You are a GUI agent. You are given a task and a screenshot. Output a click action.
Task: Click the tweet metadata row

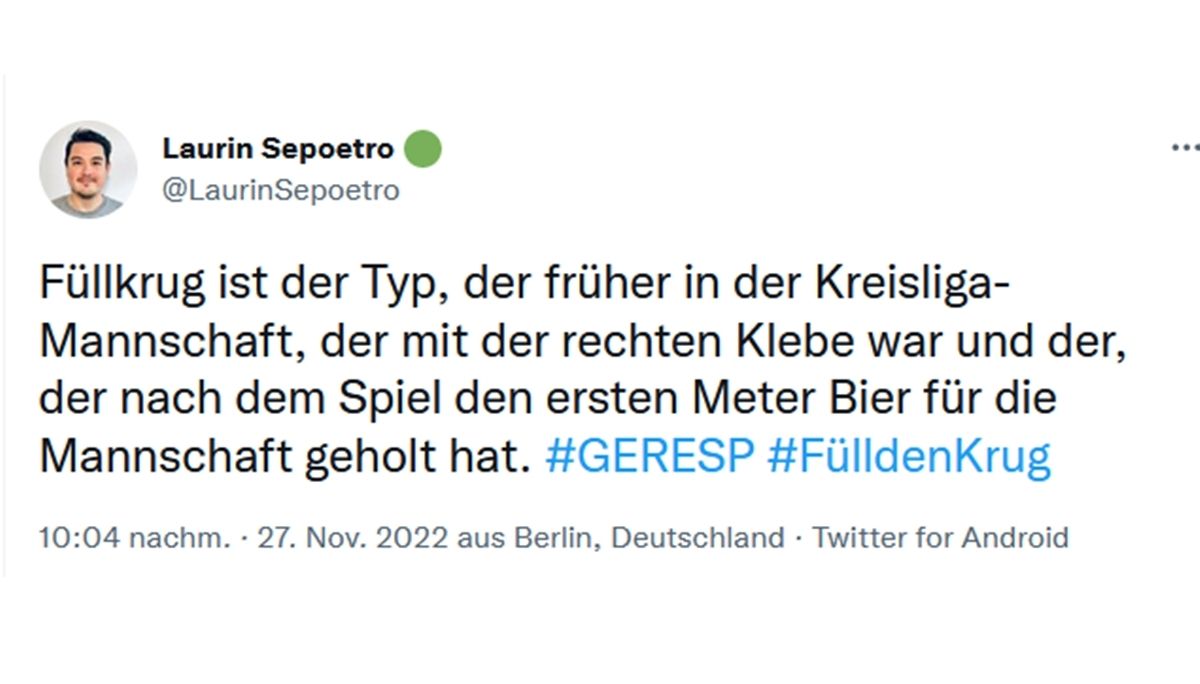(550, 537)
